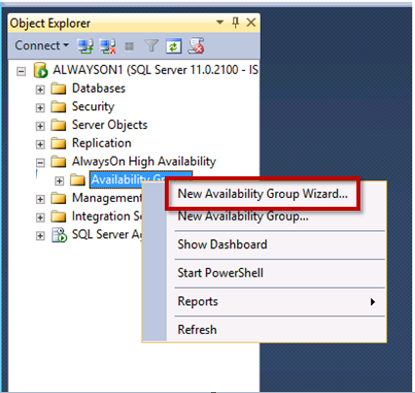The image size is (415, 393).
Task: Expand the SQL Server Agent node
Action: (x=40, y=236)
